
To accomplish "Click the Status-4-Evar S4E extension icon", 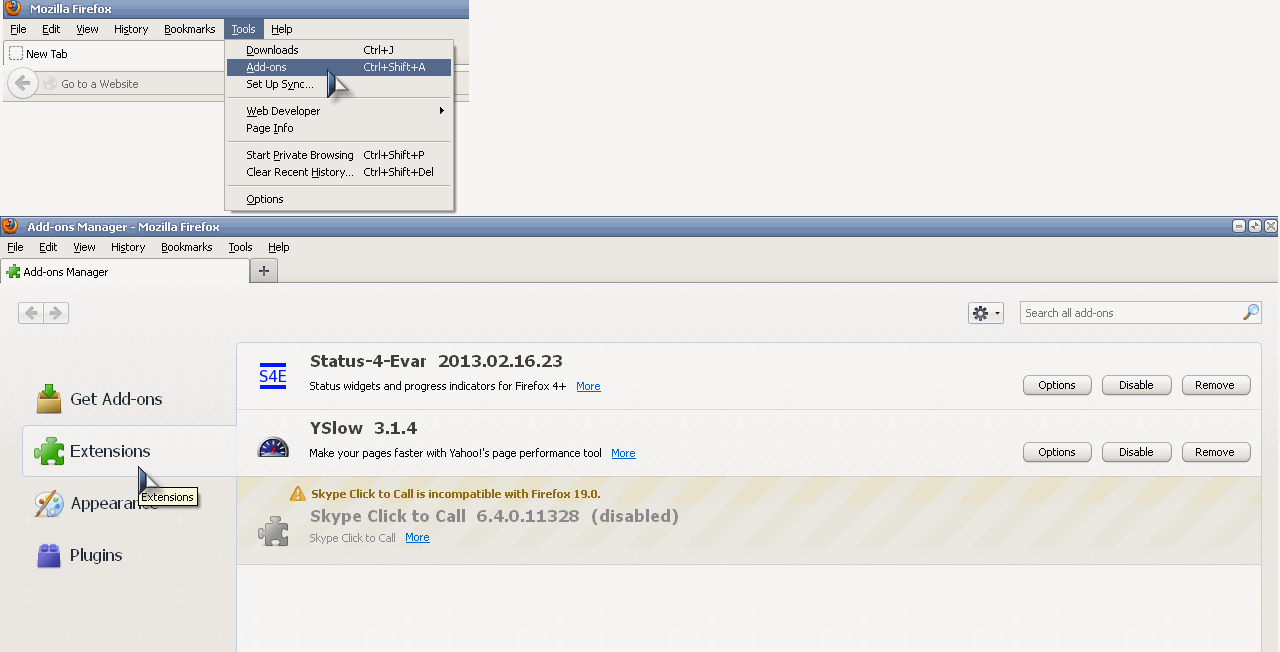I will [273, 376].
